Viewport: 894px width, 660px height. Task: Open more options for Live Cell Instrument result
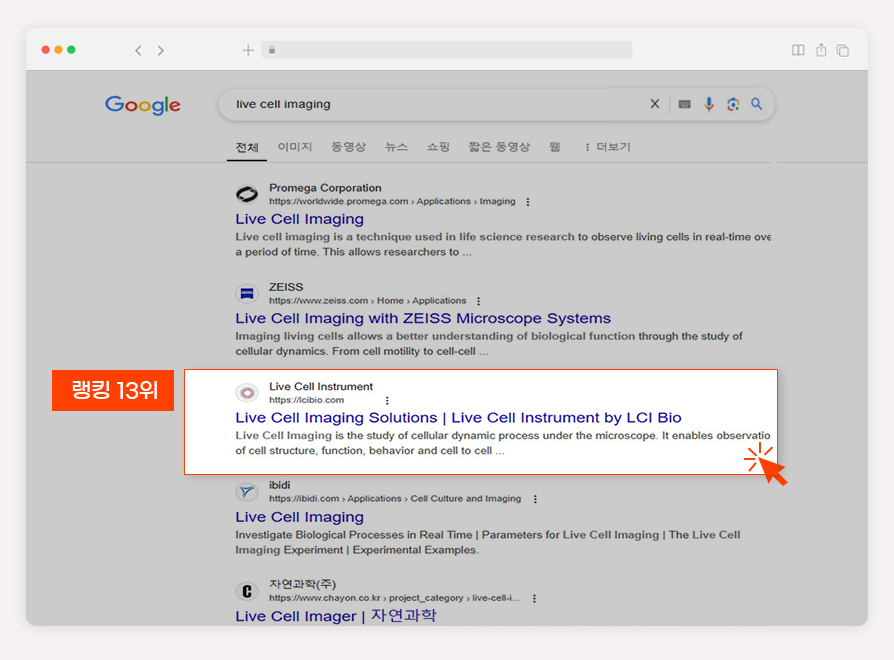[x=387, y=400]
